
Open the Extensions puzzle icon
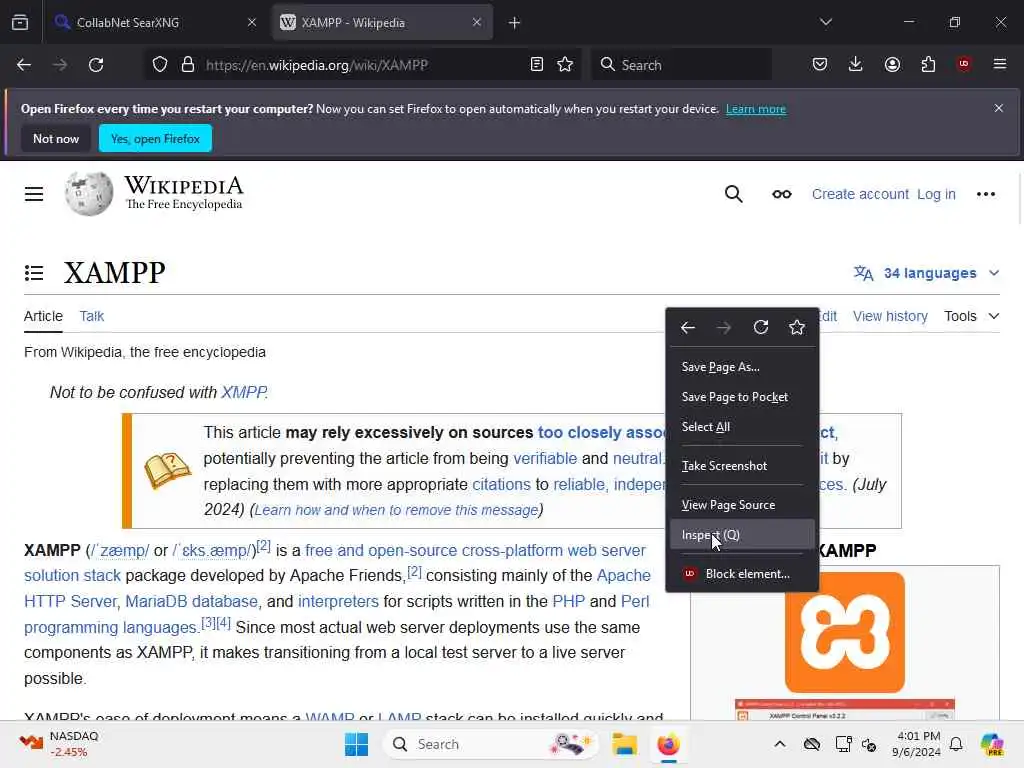click(x=928, y=64)
